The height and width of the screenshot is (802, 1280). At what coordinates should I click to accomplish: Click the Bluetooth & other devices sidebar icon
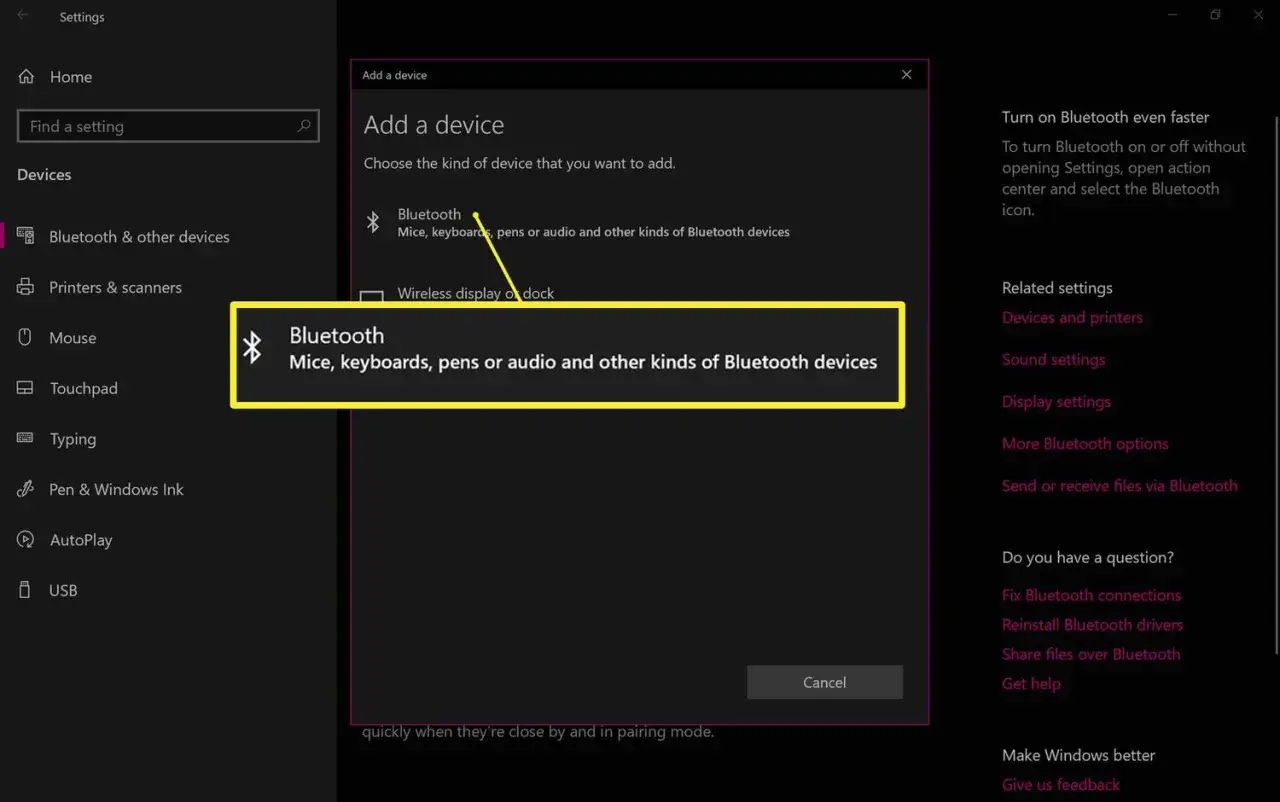pos(26,236)
